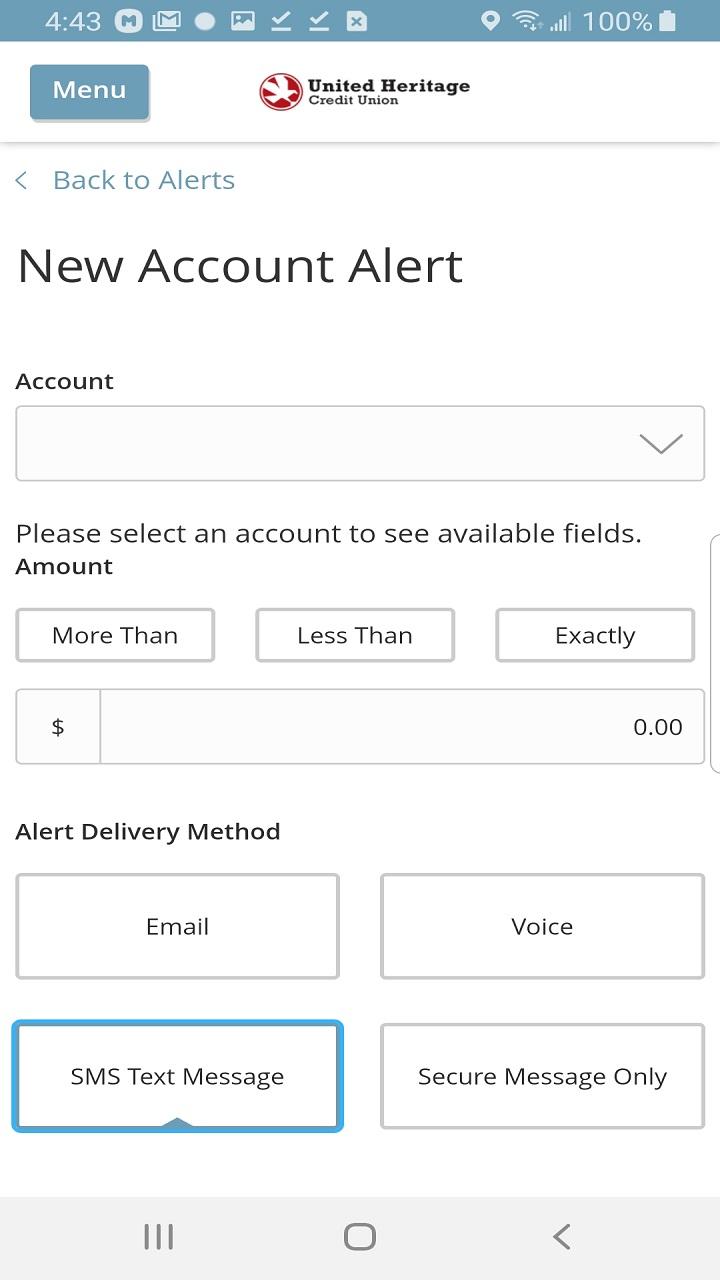720x1280 pixels.
Task: Focus the dollar amount input field
Action: click(402, 727)
